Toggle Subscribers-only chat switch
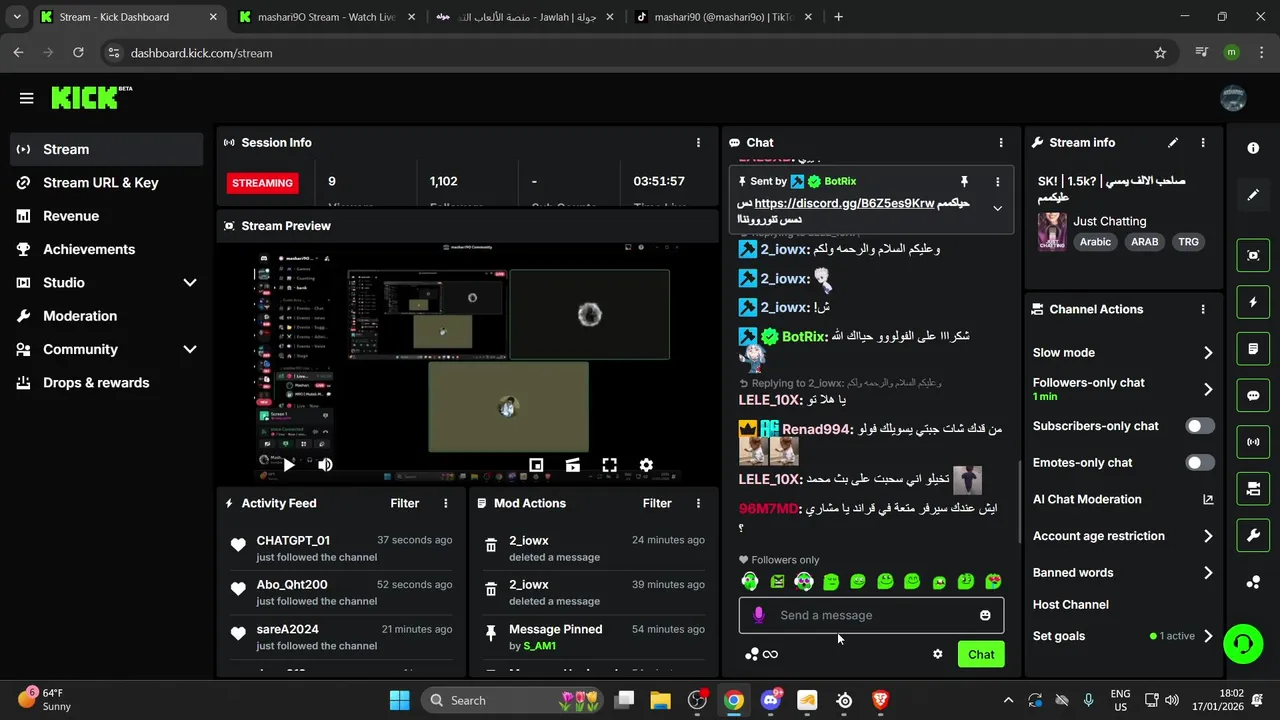 click(1200, 426)
